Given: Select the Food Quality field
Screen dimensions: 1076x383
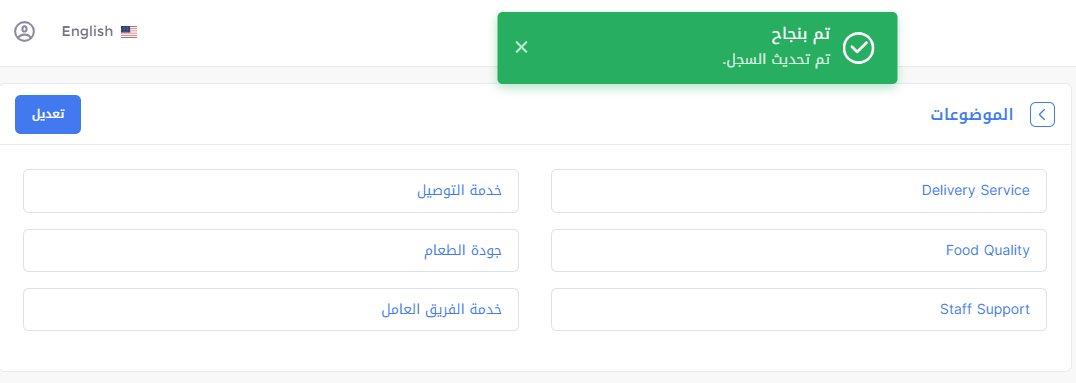Looking at the screenshot, I should [x=799, y=251].
